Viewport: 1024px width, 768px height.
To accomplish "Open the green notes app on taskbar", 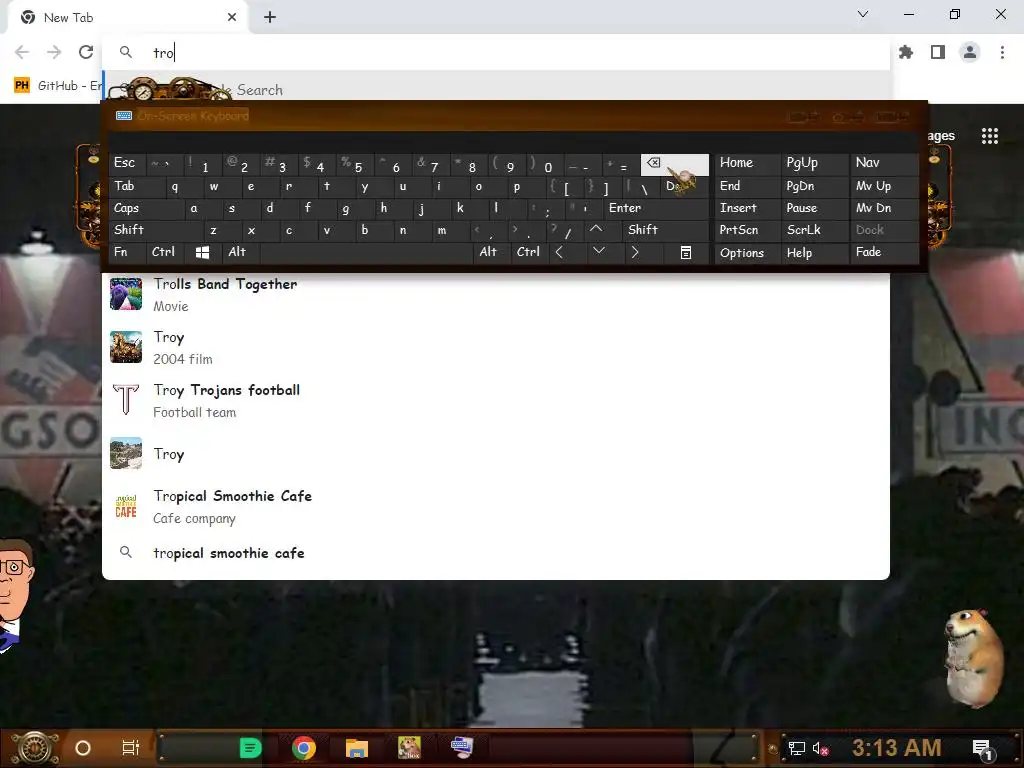I will point(250,748).
